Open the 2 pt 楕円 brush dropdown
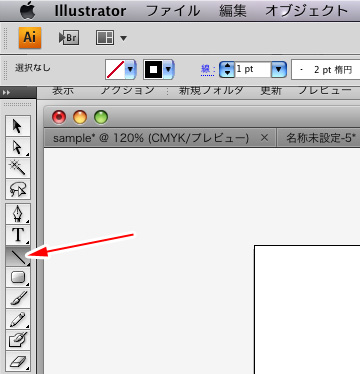 [x=326, y=70]
